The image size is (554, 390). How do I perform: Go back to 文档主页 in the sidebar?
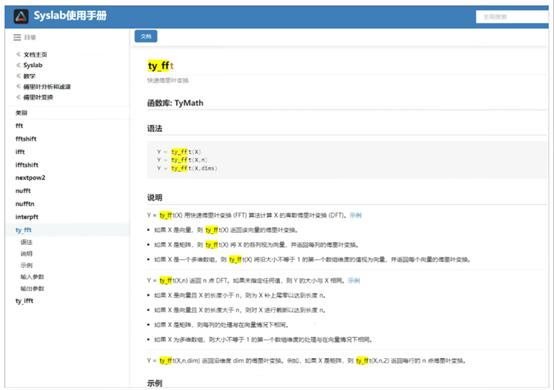(35, 55)
